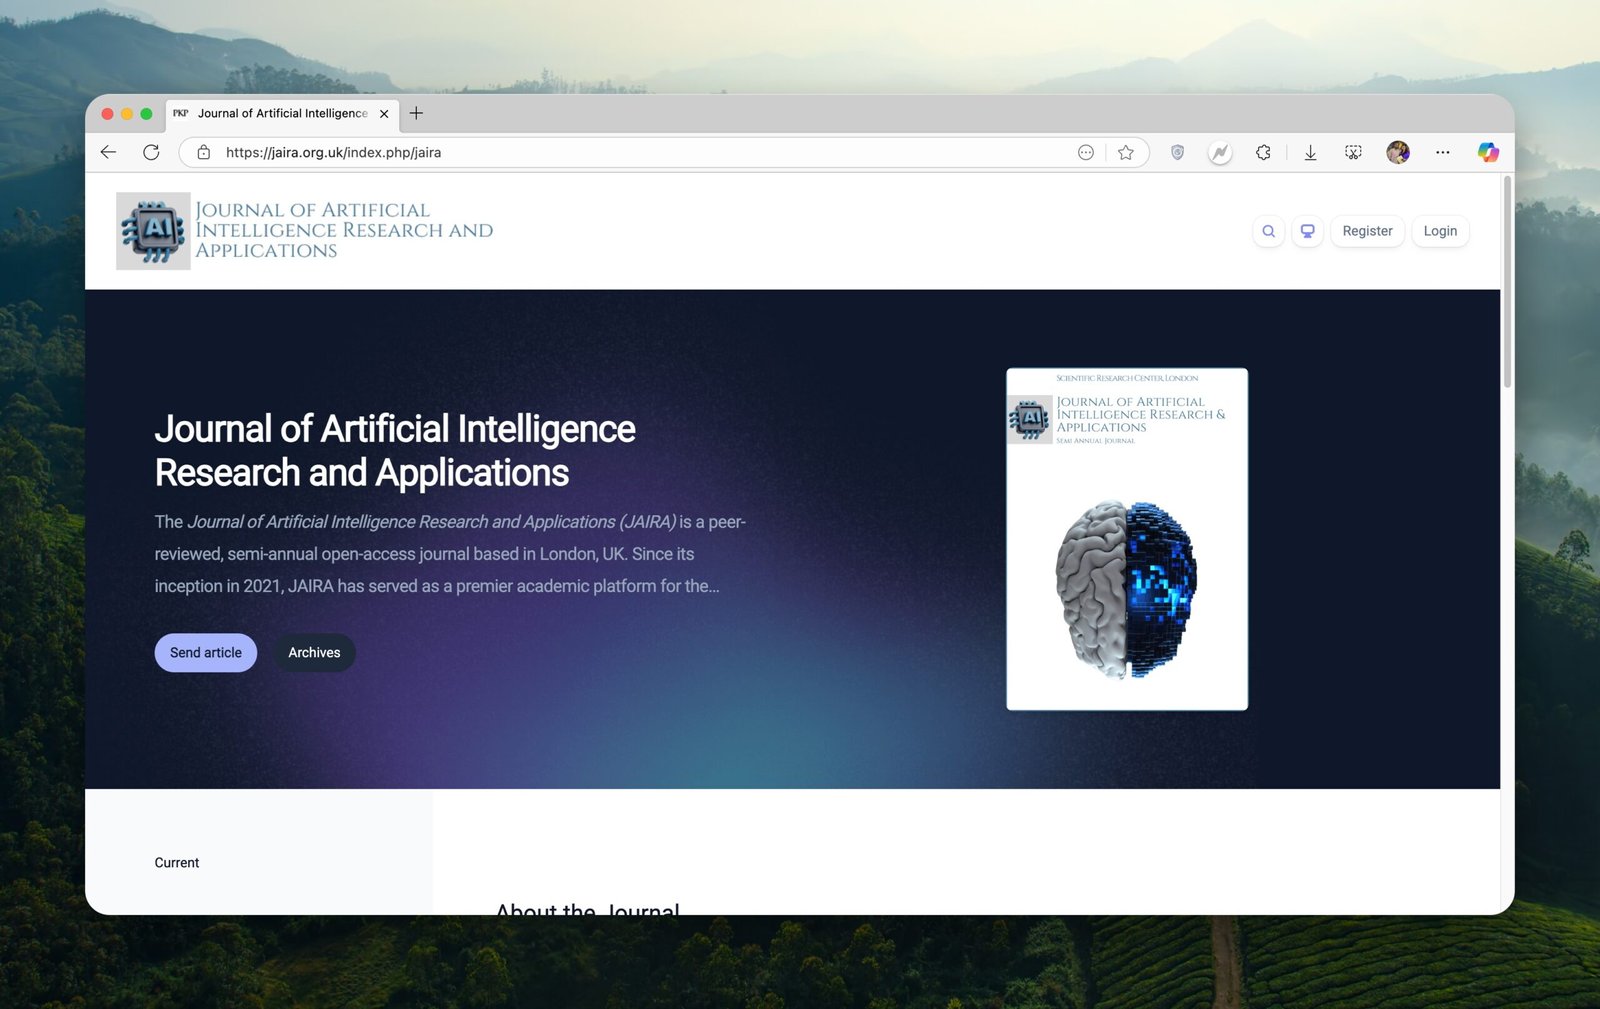The image size is (1600, 1009).
Task: Reload the page with the refresh icon
Action: [151, 152]
